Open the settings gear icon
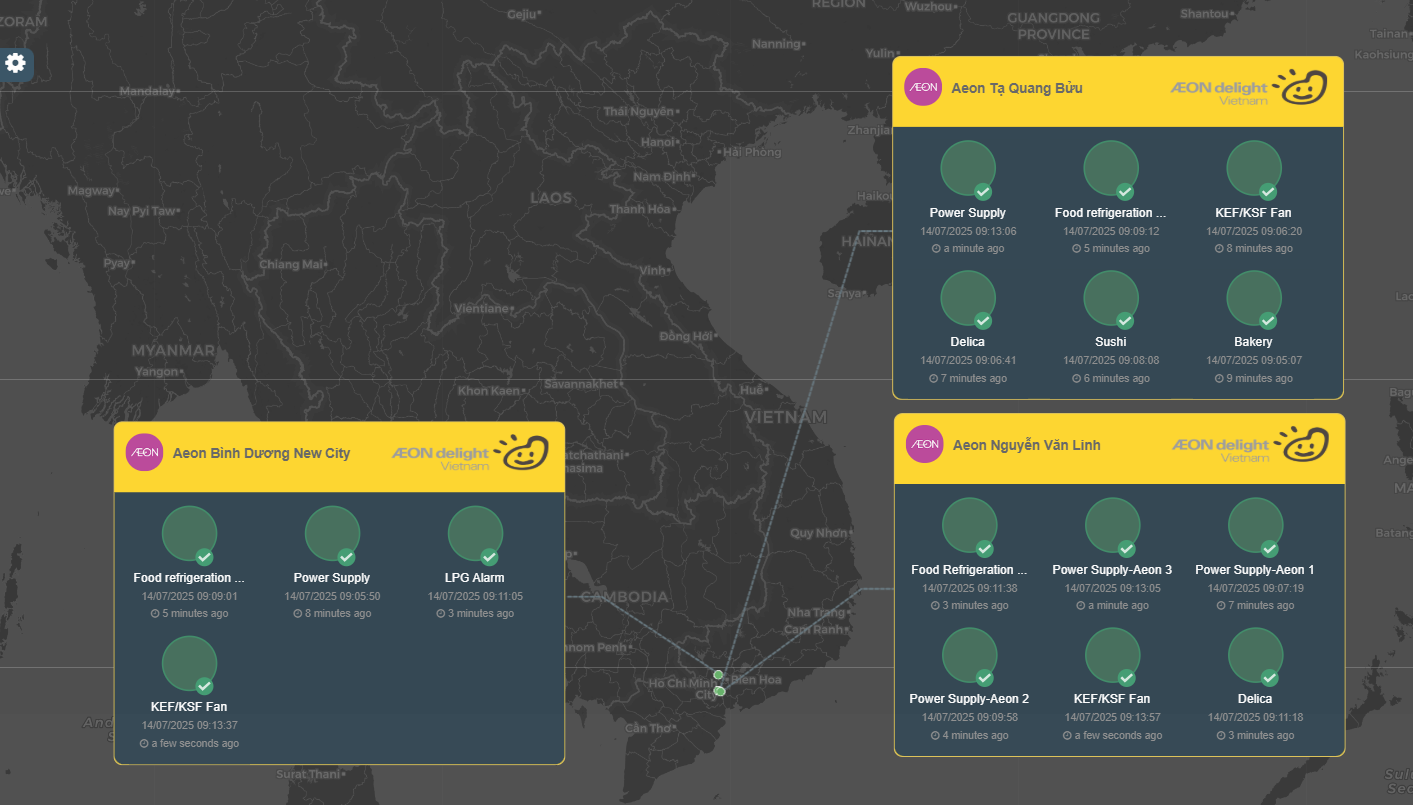 (x=15, y=63)
